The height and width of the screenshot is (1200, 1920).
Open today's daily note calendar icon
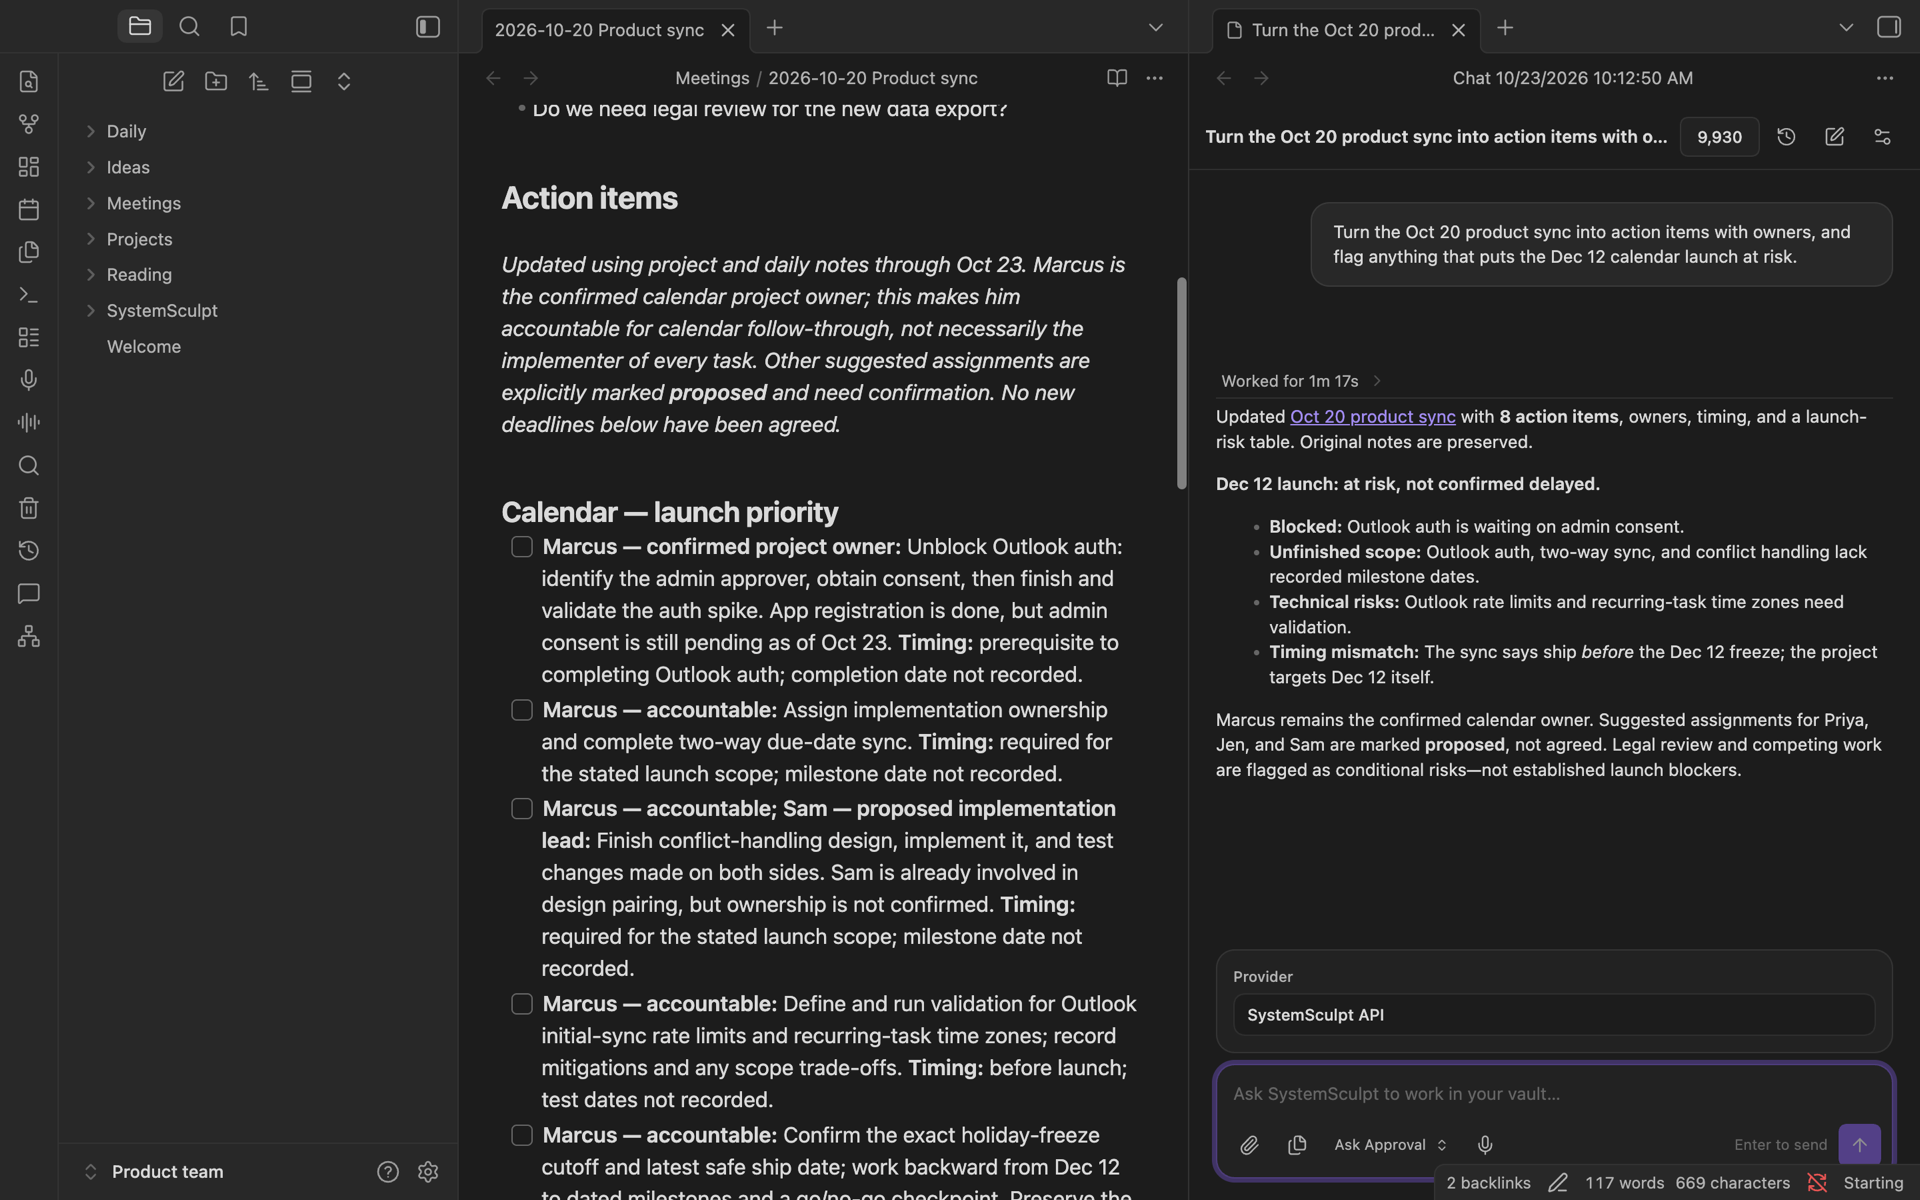coord(29,209)
